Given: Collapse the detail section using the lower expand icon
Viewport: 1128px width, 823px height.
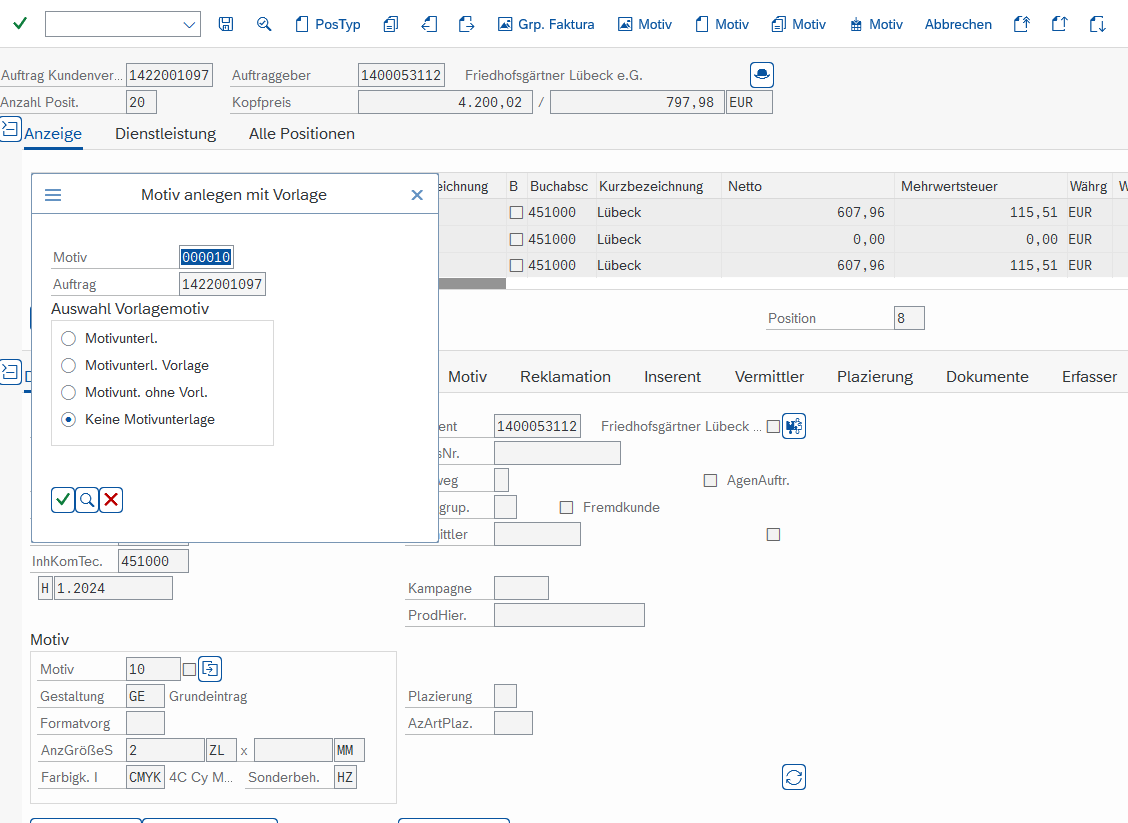Looking at the screenshot, I should tap(11, 372).
